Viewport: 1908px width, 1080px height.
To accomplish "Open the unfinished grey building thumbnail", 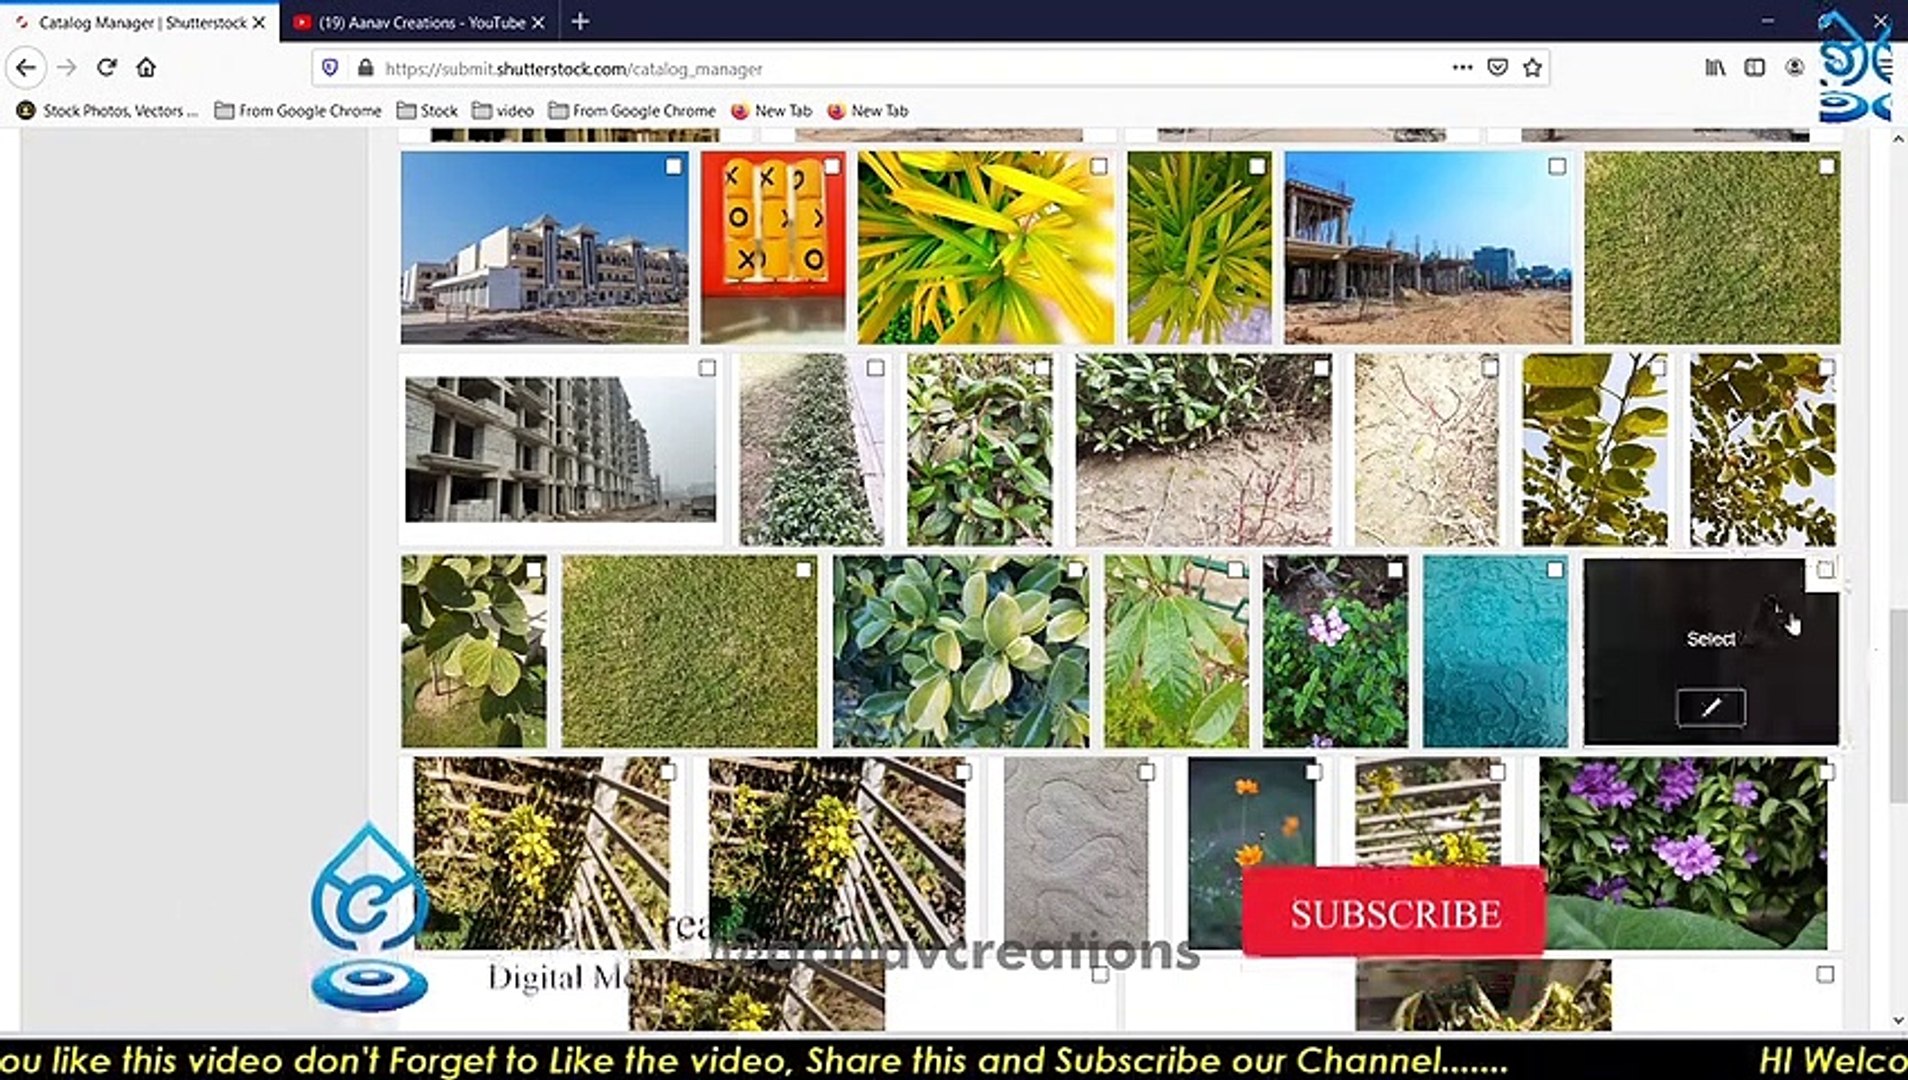I will (x=560, y=449).
